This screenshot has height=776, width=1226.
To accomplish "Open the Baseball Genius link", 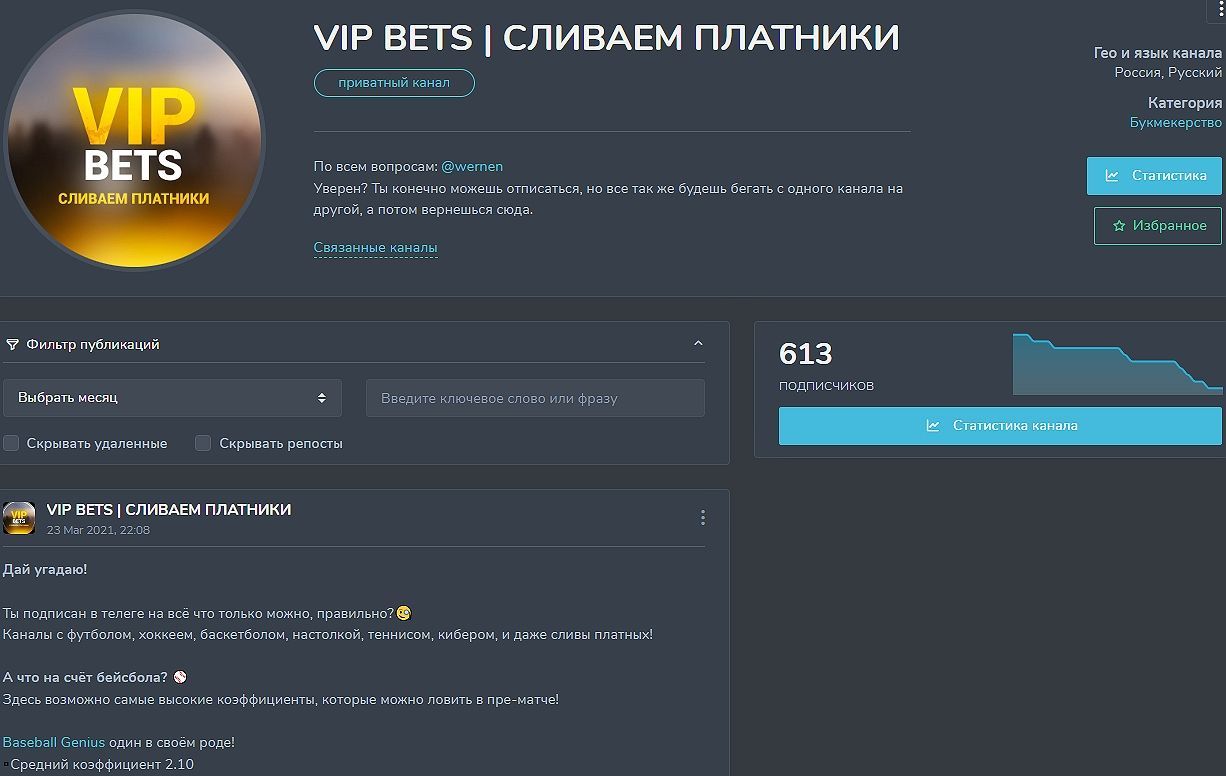I will click(x=54, y=742).
